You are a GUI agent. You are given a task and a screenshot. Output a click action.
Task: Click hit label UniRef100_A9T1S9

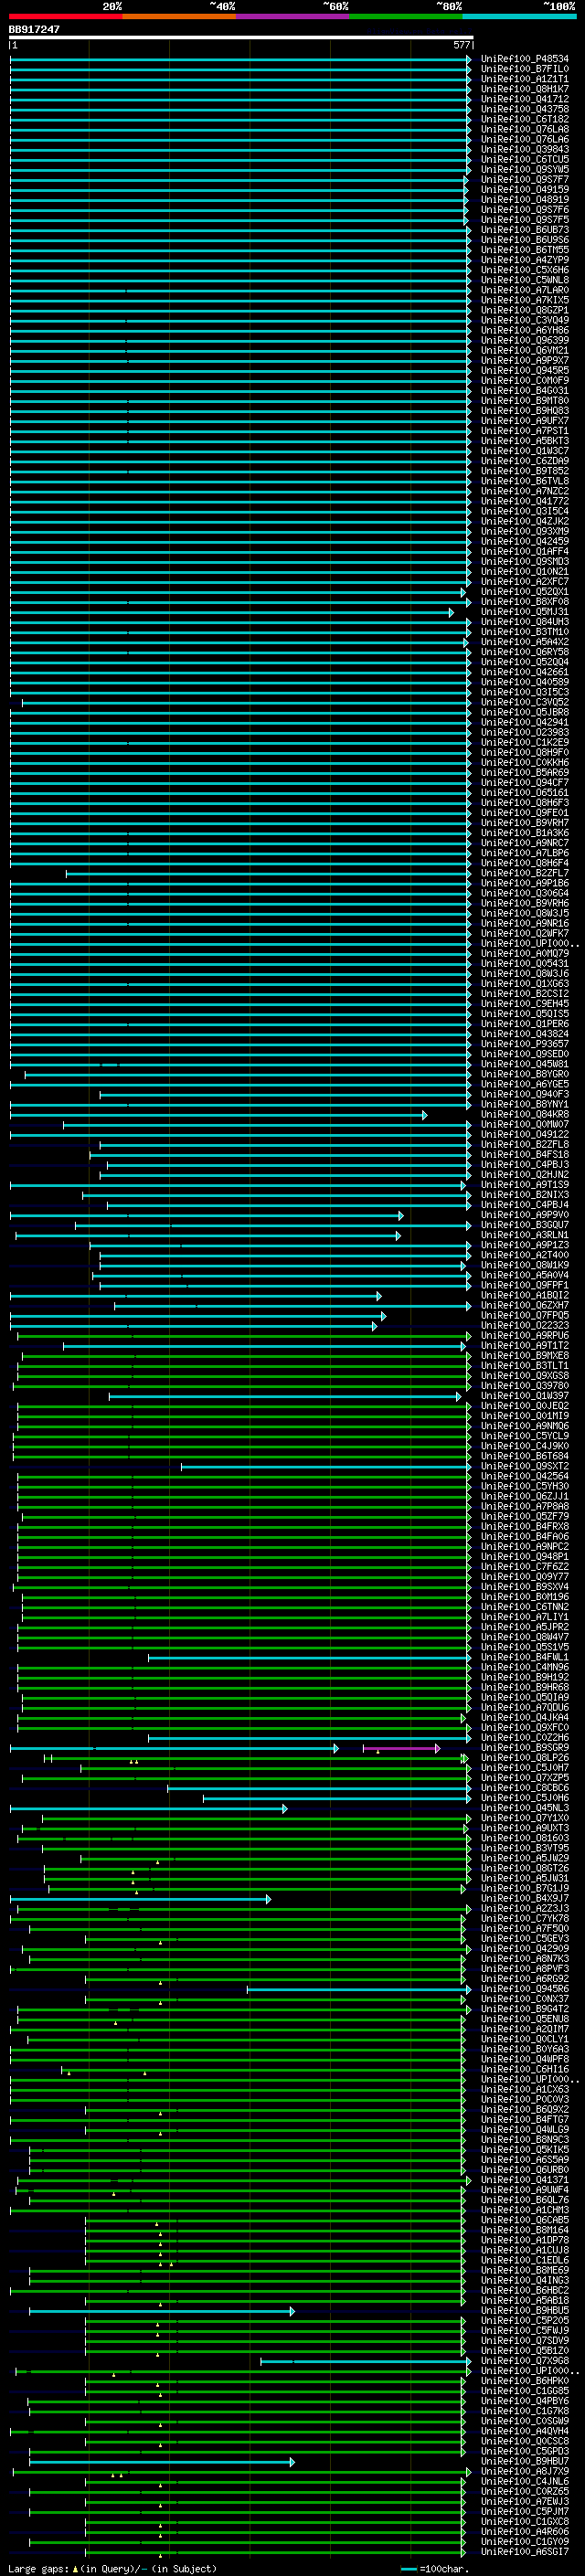(524, 1184)
